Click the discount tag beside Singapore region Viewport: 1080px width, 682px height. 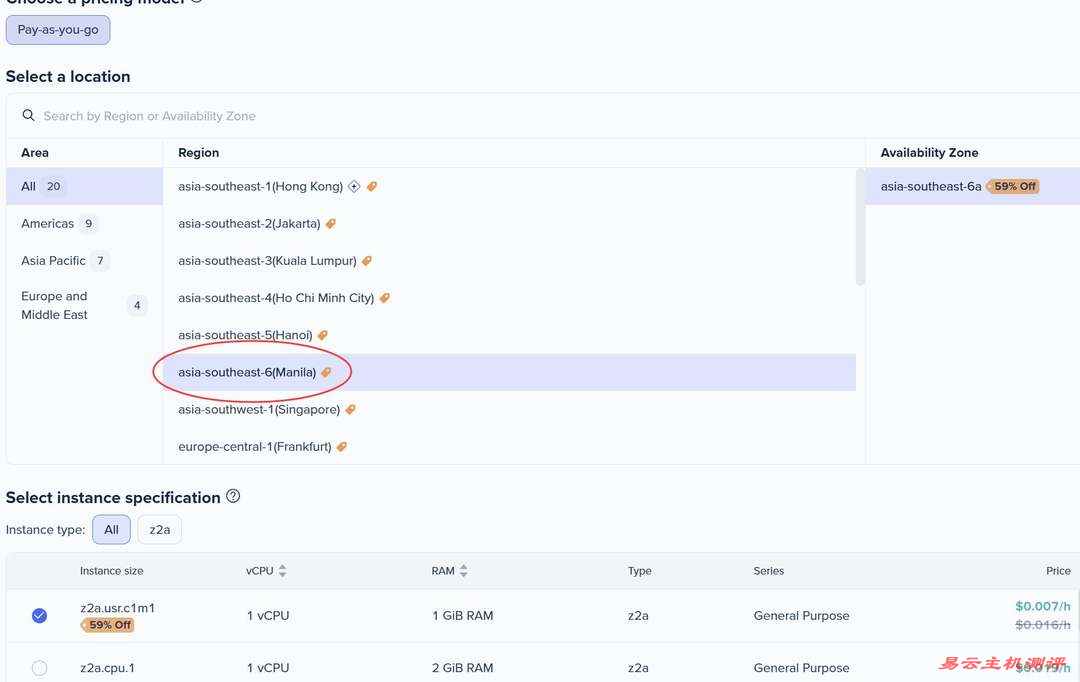click(350, 410)
